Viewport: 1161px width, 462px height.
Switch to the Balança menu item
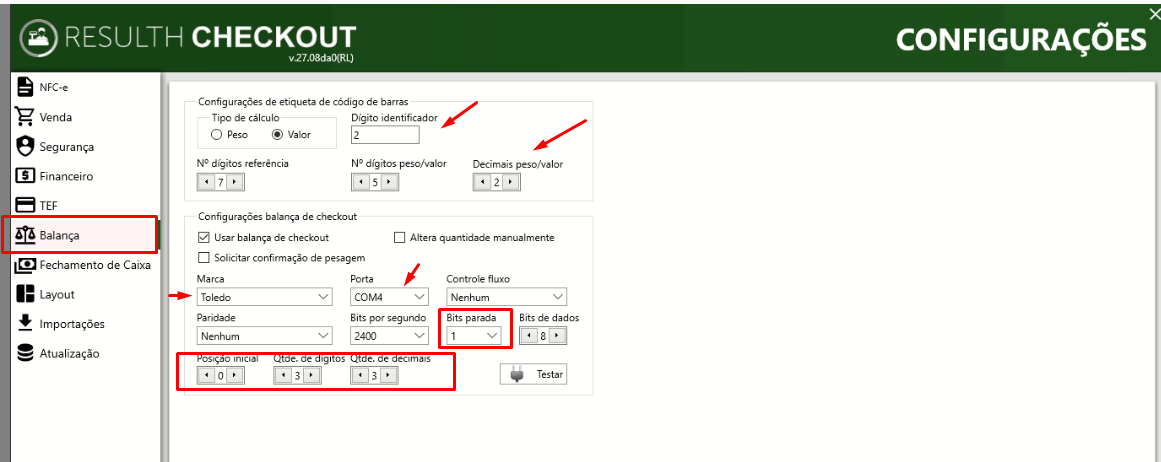click(x=79, y=235)
